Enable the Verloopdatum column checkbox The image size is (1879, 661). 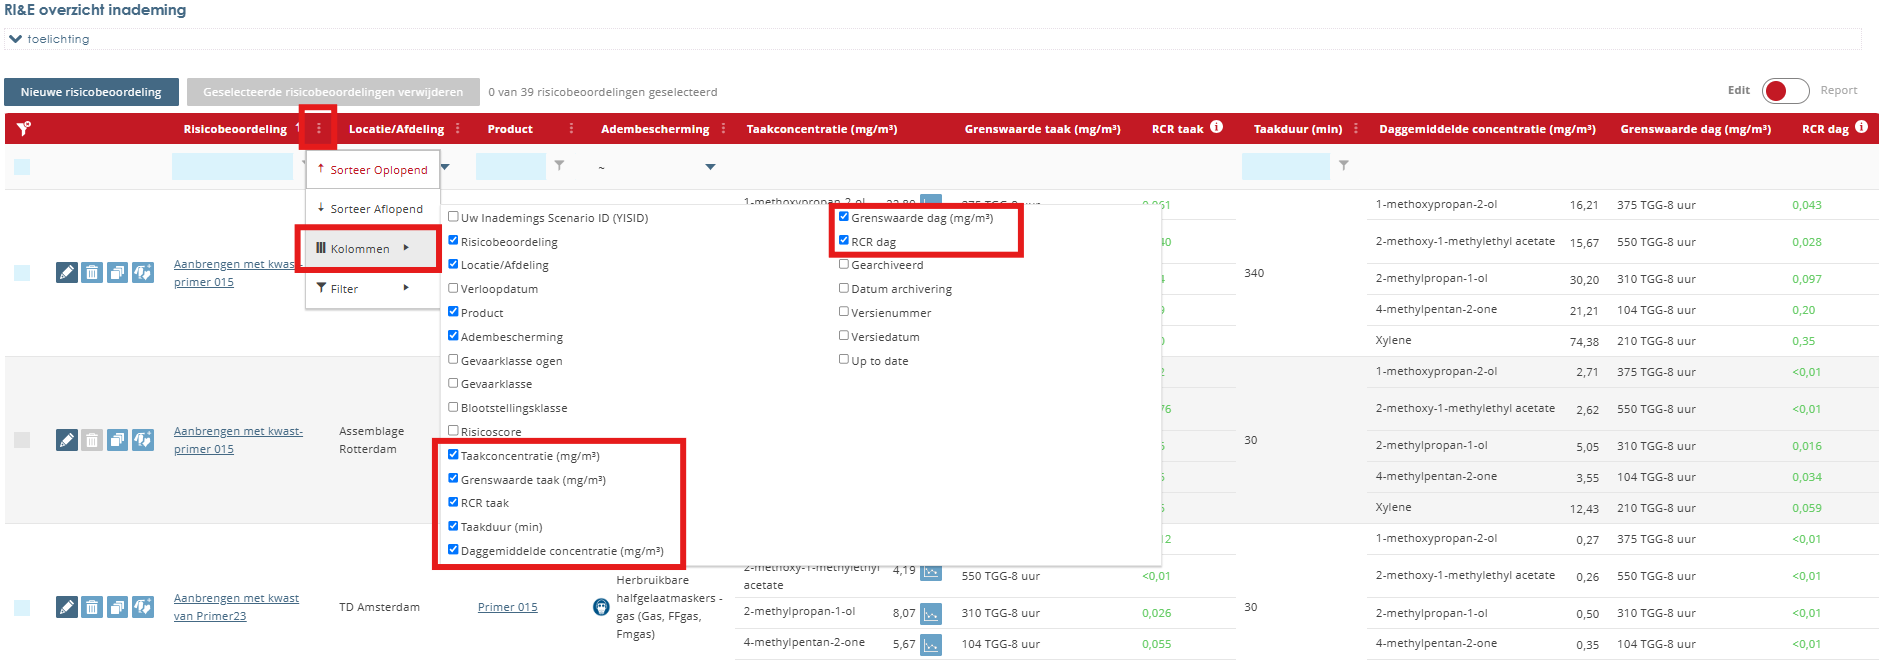(x=453, y=288)
